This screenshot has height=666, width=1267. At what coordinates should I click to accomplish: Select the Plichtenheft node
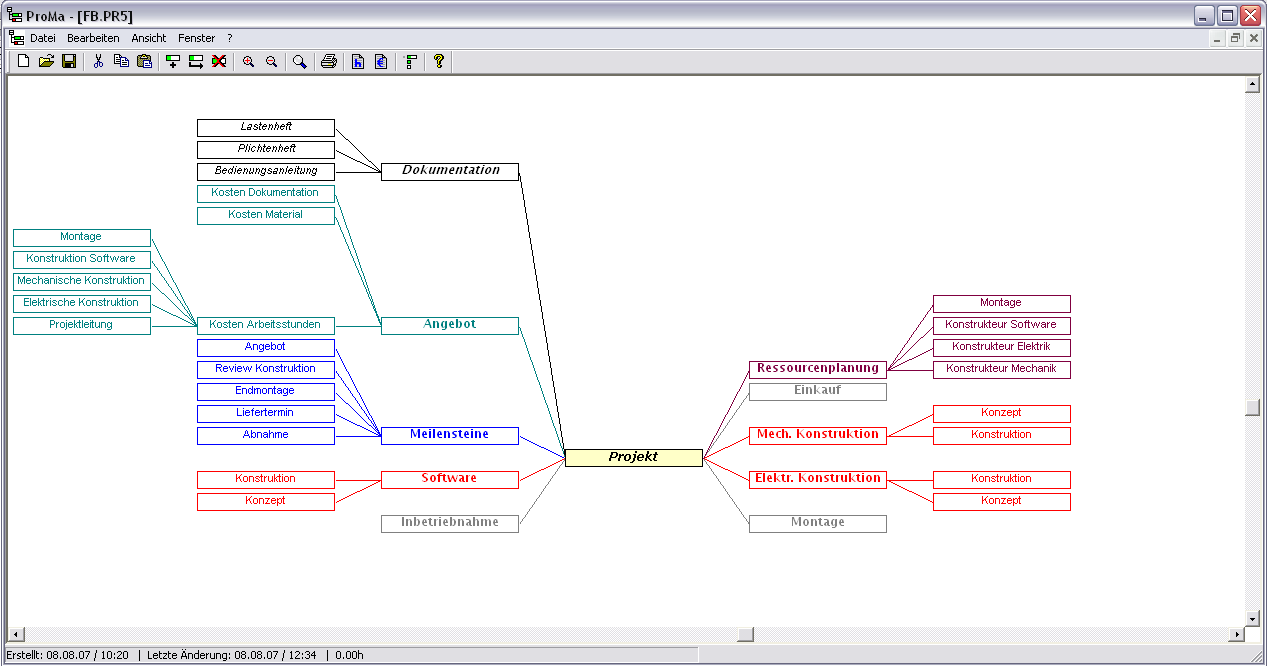(266, 150)
